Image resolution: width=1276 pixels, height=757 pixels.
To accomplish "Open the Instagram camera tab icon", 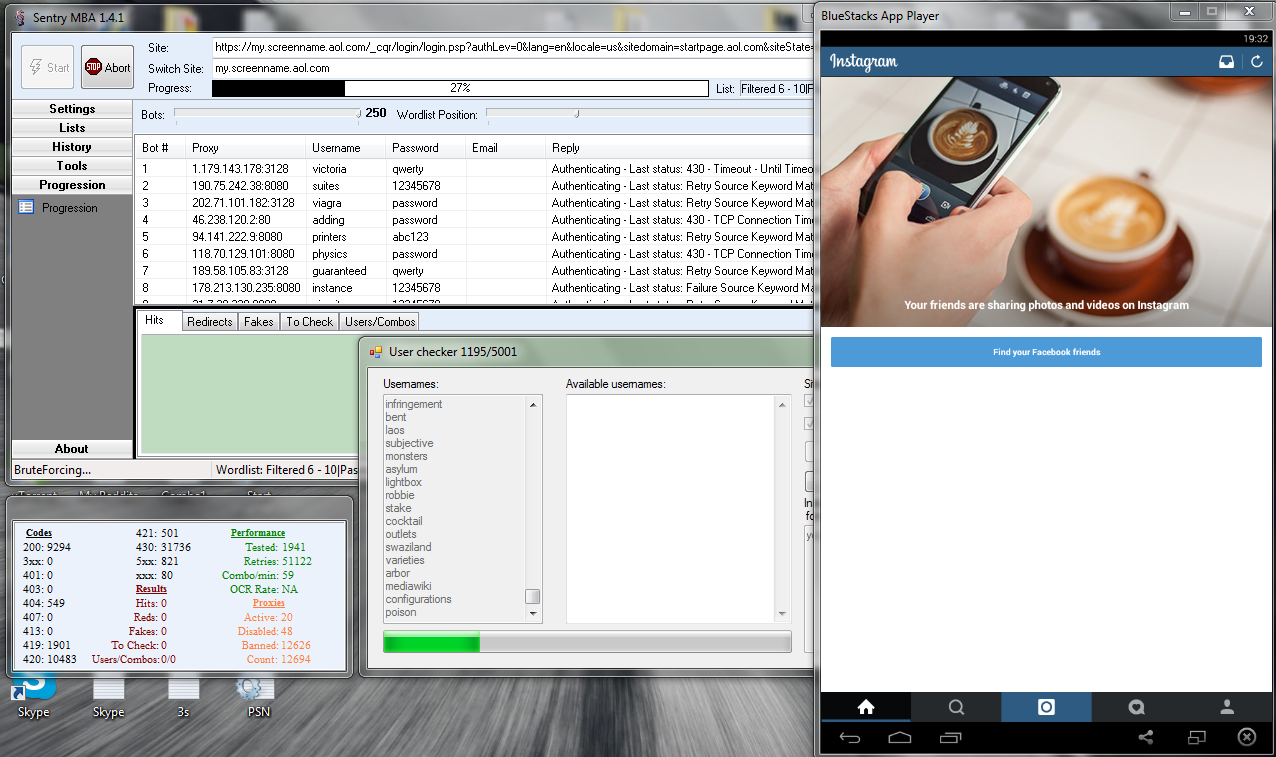I will pos(1046,707).
